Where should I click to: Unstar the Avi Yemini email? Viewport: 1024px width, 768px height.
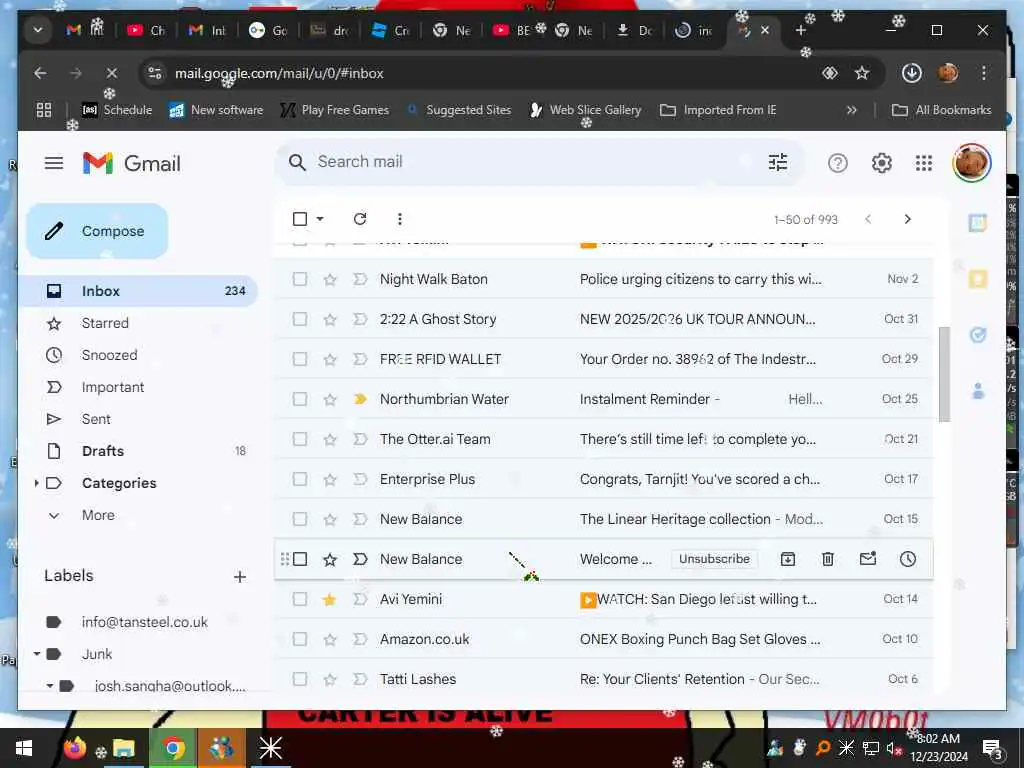pos(330,600)
